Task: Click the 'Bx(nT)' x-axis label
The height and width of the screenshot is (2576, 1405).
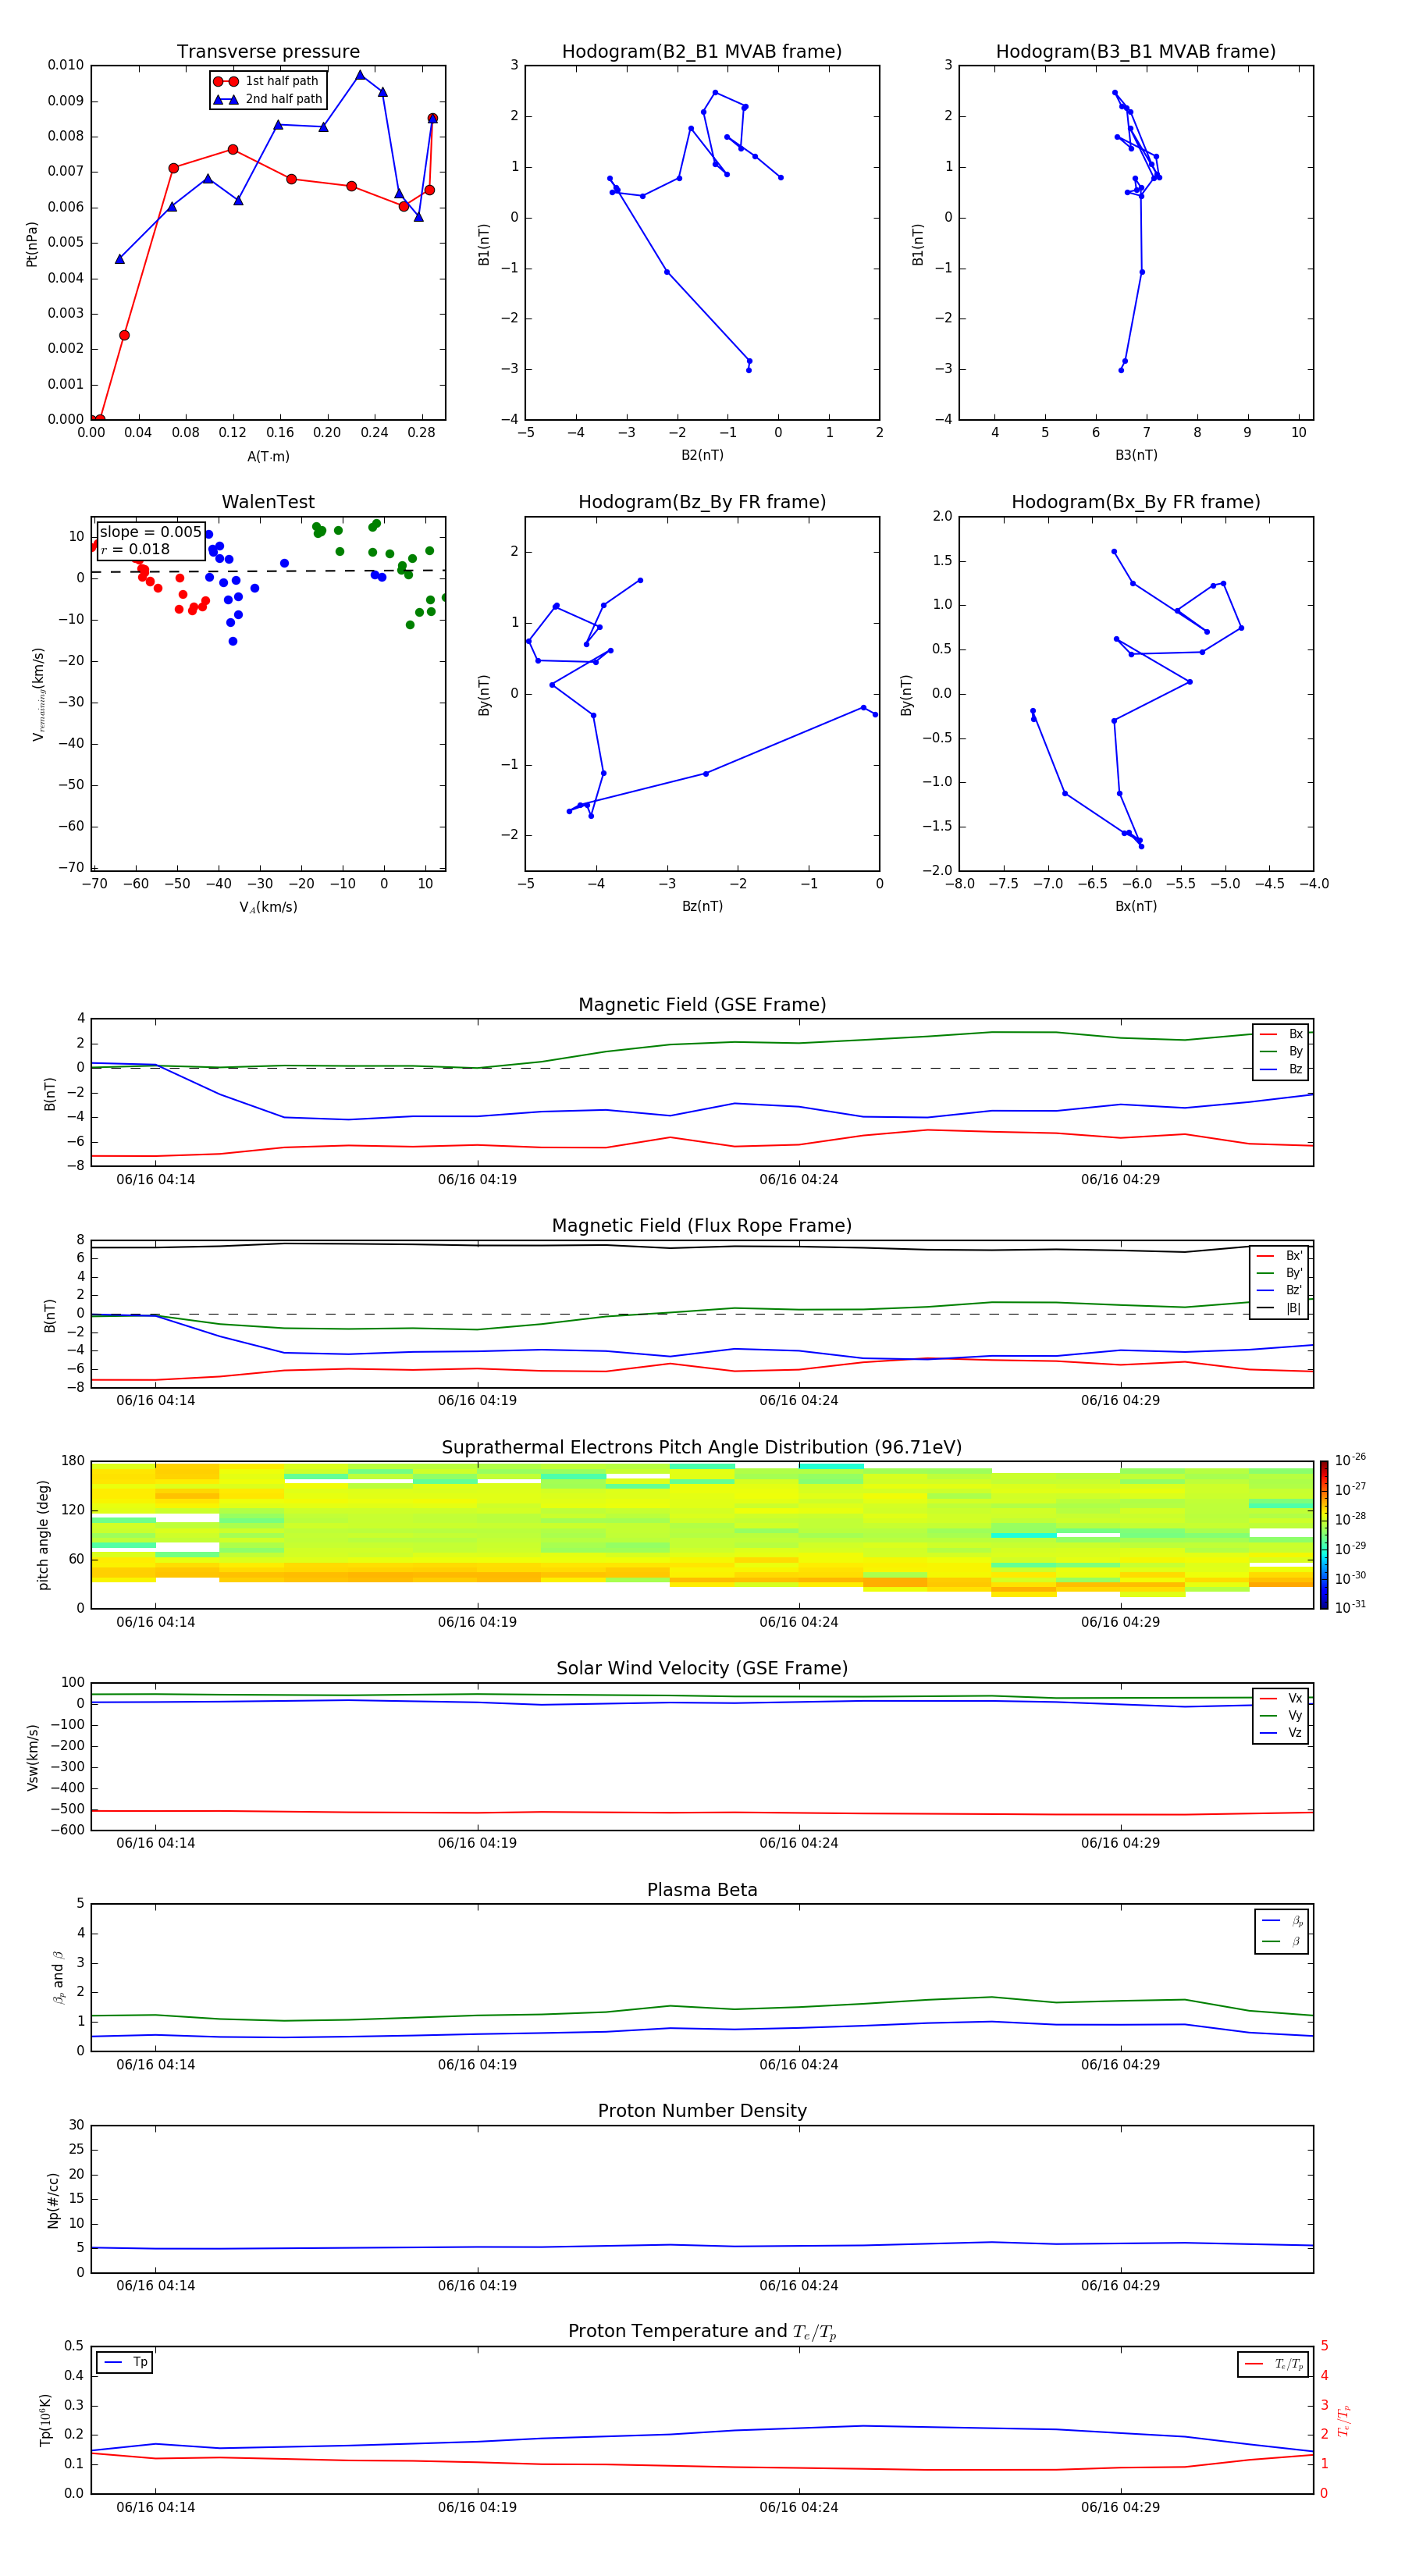Action: point(1136,906)
